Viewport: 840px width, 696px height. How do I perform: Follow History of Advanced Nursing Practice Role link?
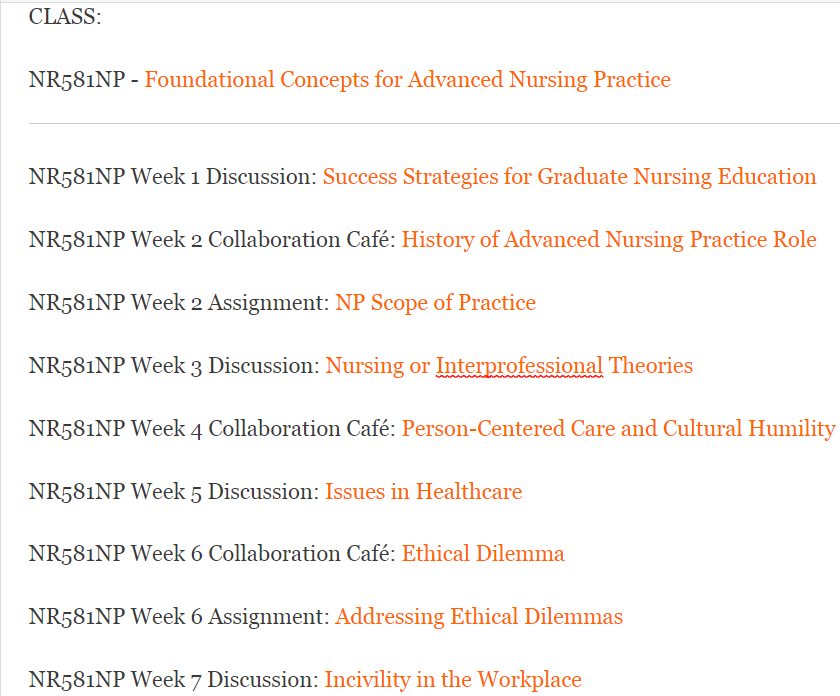point(608,240)
